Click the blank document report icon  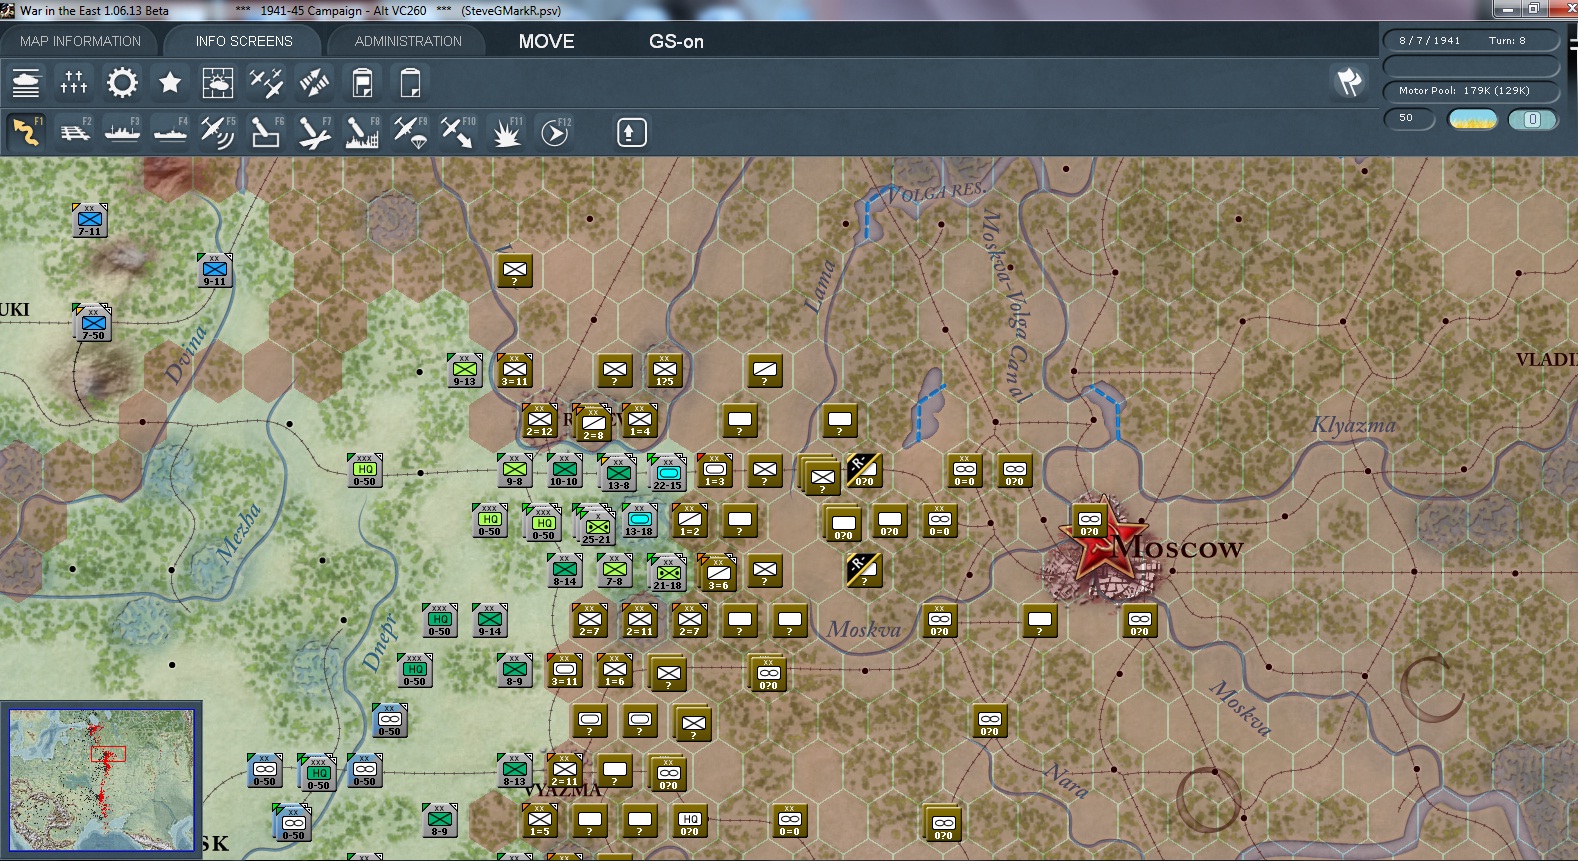pos(410,82)
